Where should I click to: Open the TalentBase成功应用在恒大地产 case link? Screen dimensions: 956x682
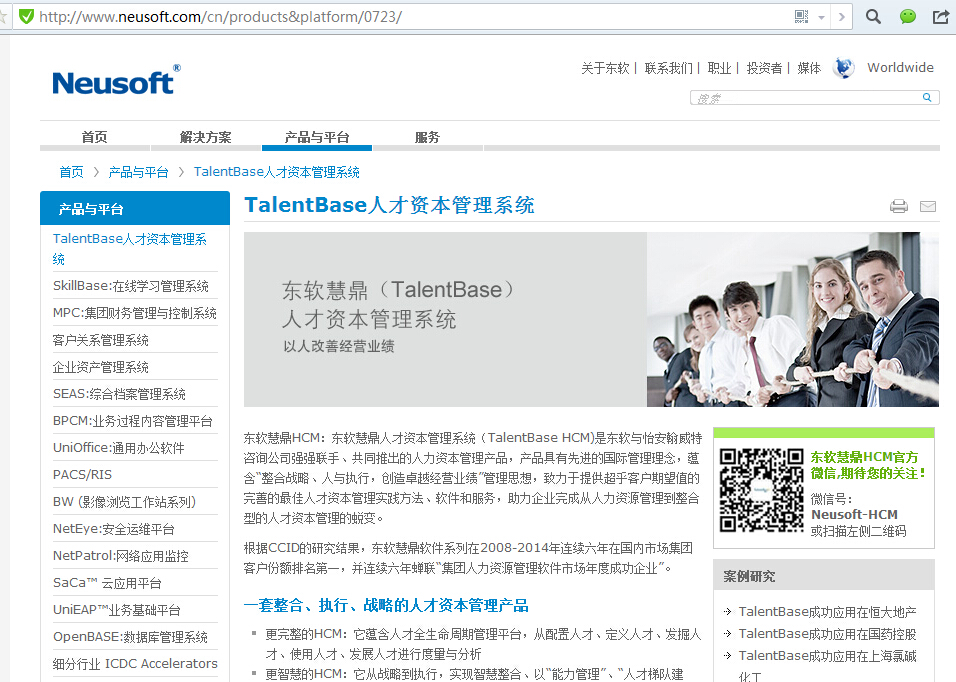point(827,611)
